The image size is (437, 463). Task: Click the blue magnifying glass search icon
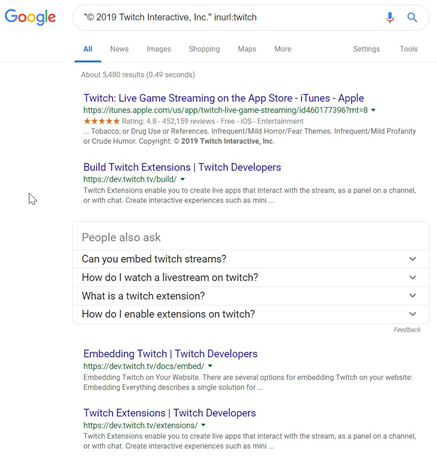(412, 17)
